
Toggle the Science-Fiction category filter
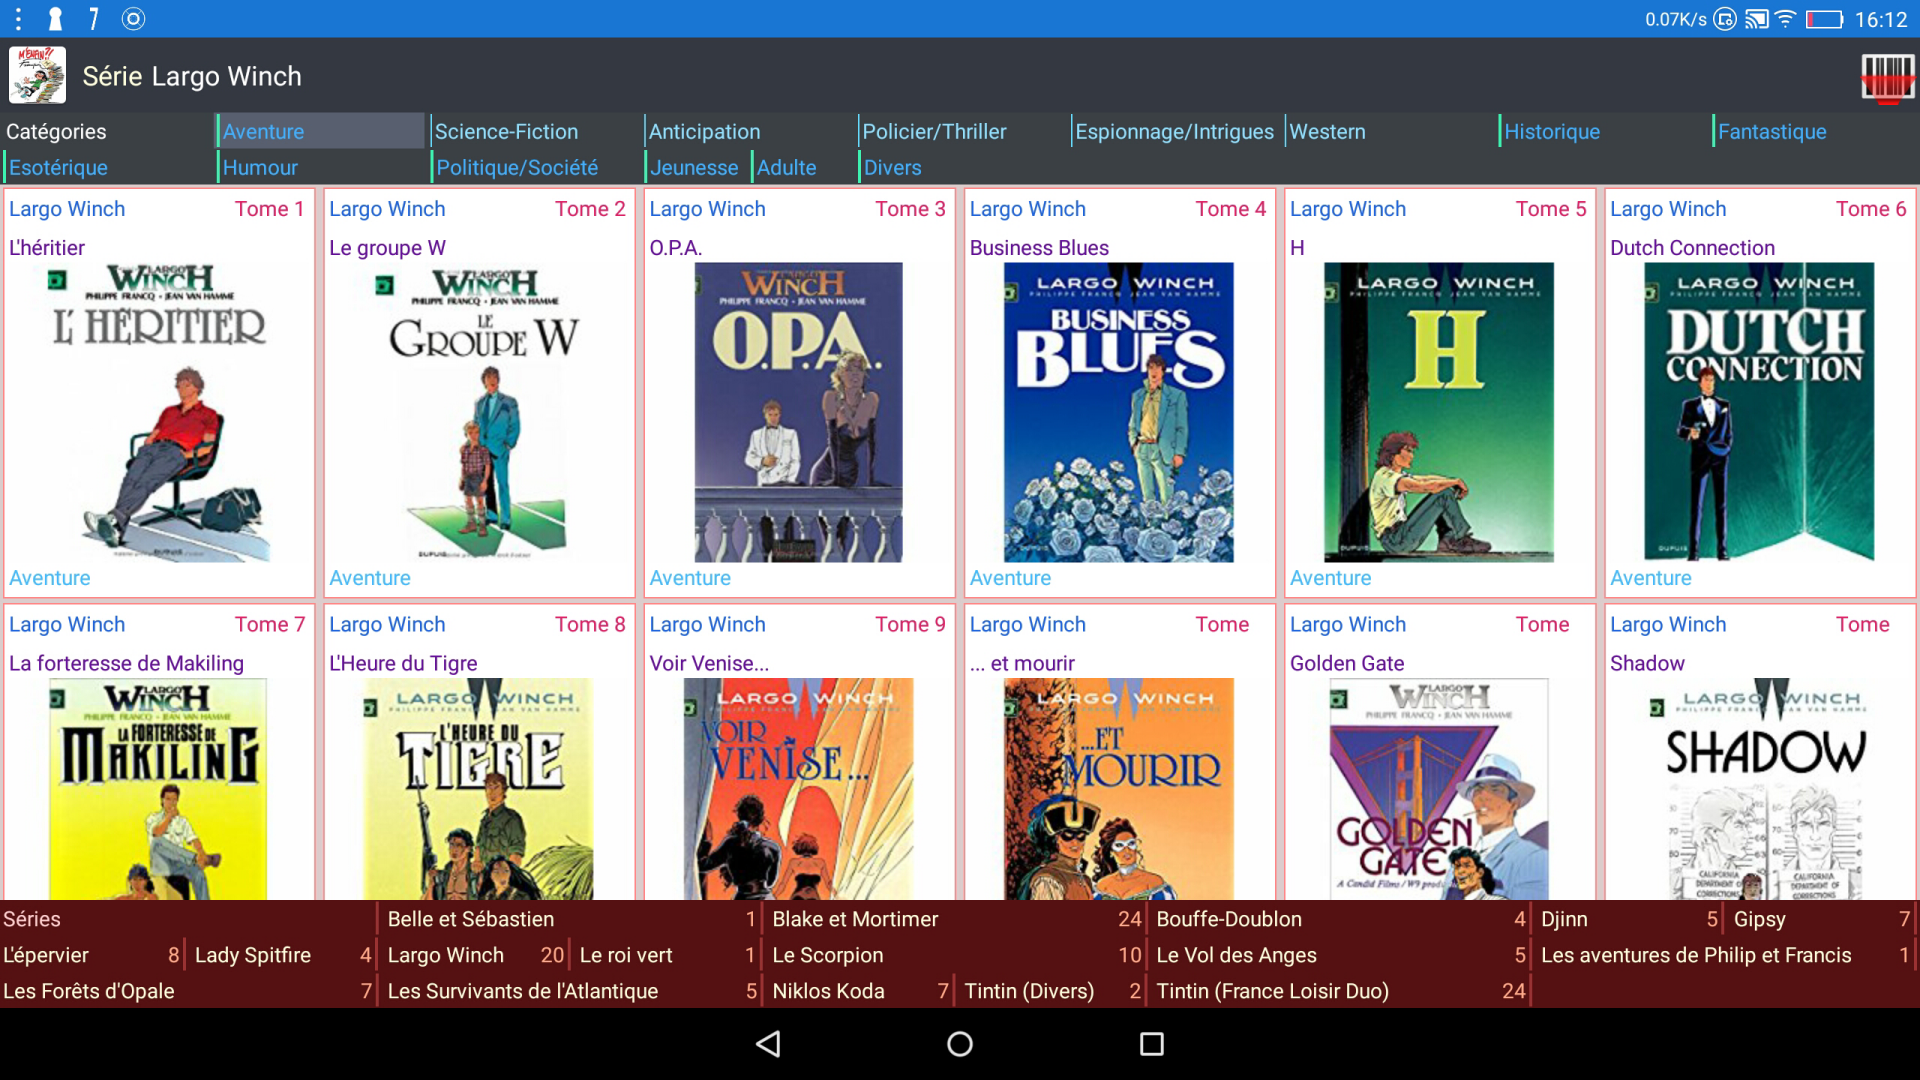pyautogui.click(x=506, y=131)
